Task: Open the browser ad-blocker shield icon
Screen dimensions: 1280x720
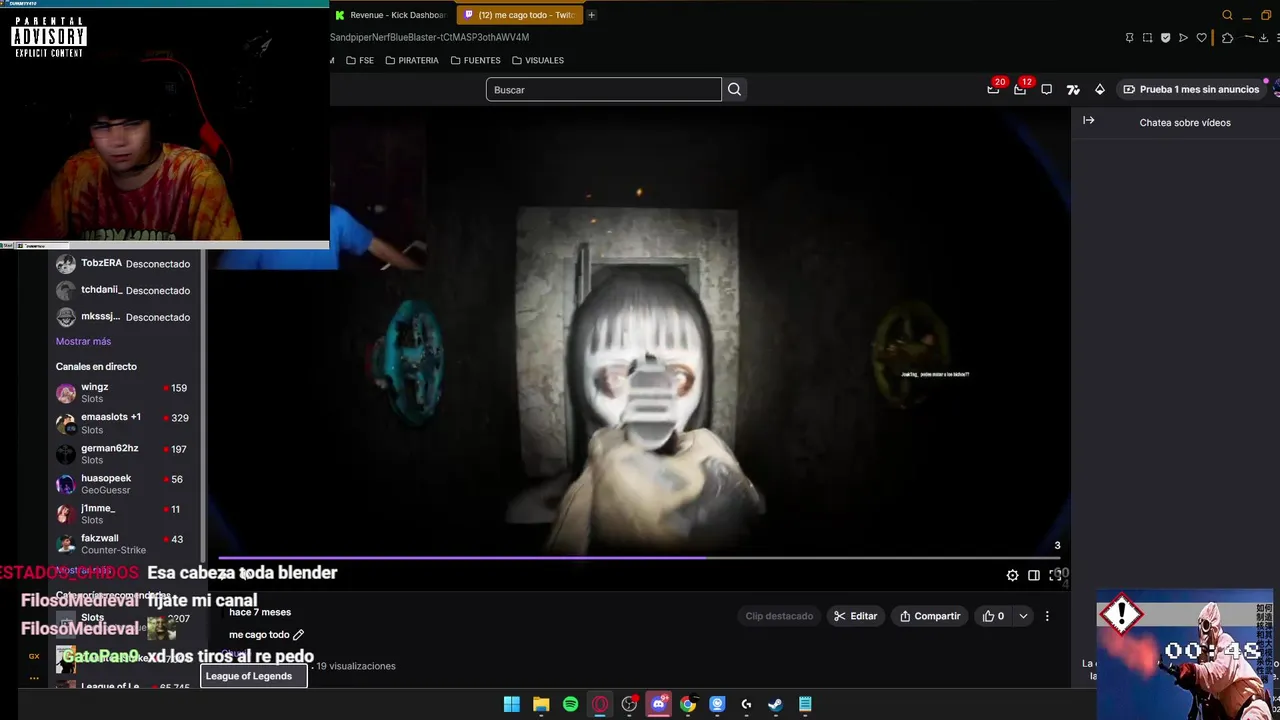Action: (x=1165, y=38)
